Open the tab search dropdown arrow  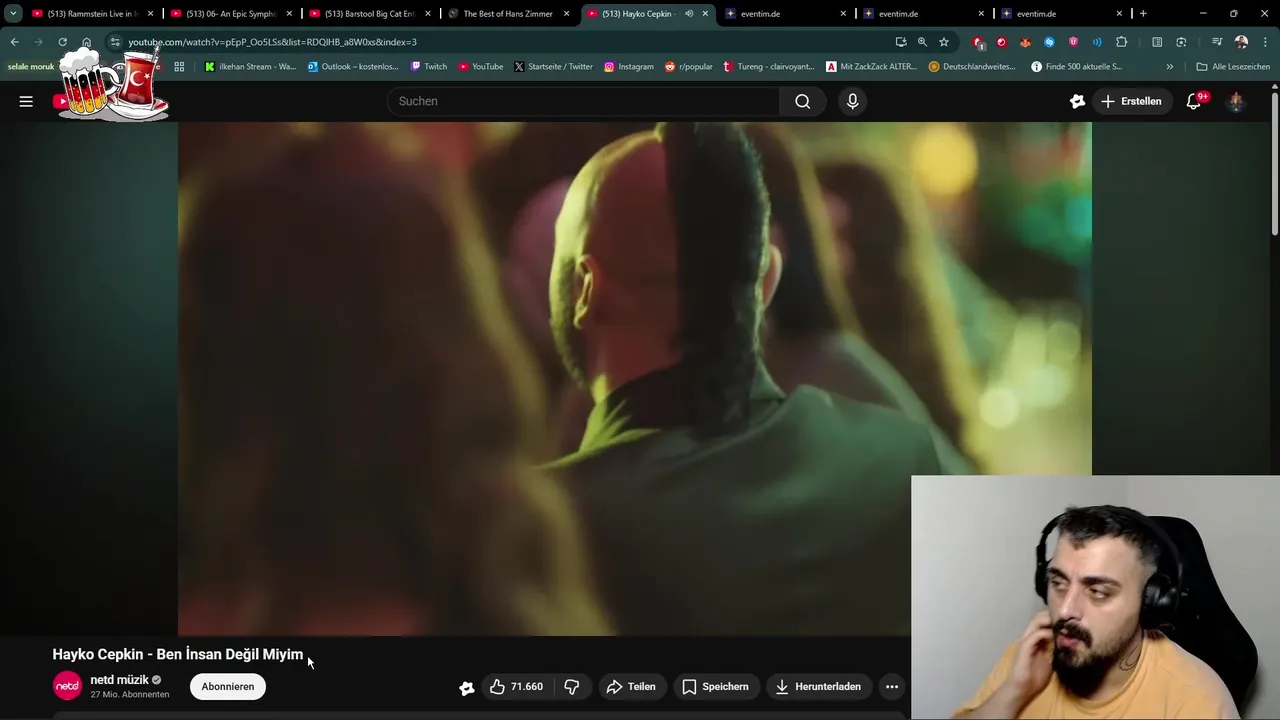click(x=13, y=14)
